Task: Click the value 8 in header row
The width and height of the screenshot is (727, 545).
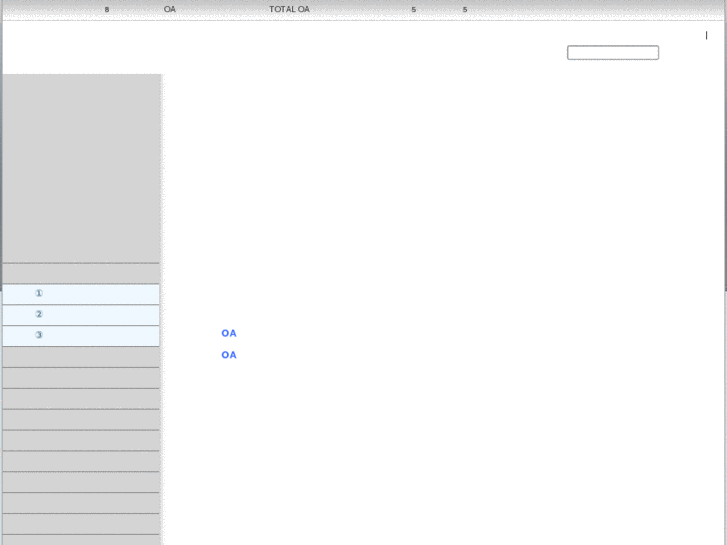Action: [x=107, y=10]
